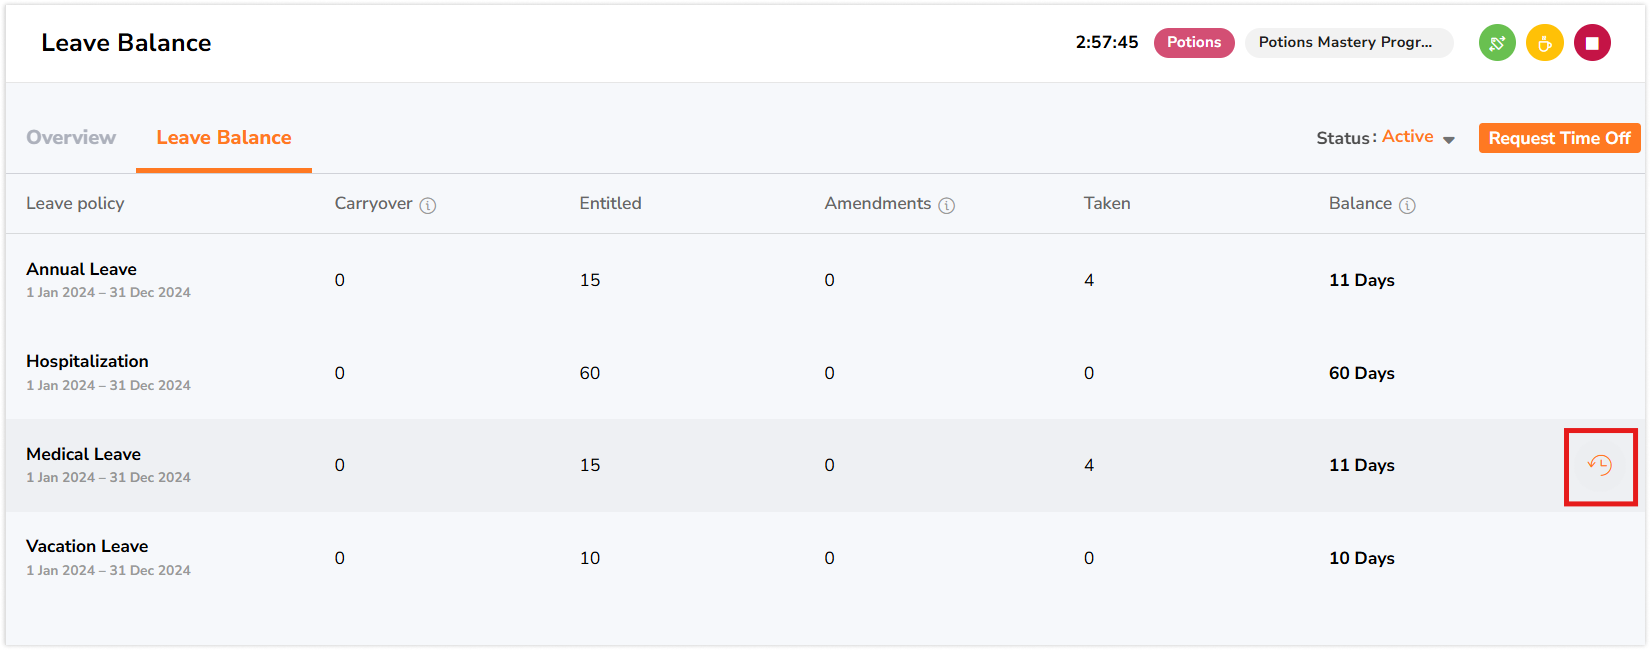
Task: Expand the Status dropdown arrow
Action: click(1449, 140)
